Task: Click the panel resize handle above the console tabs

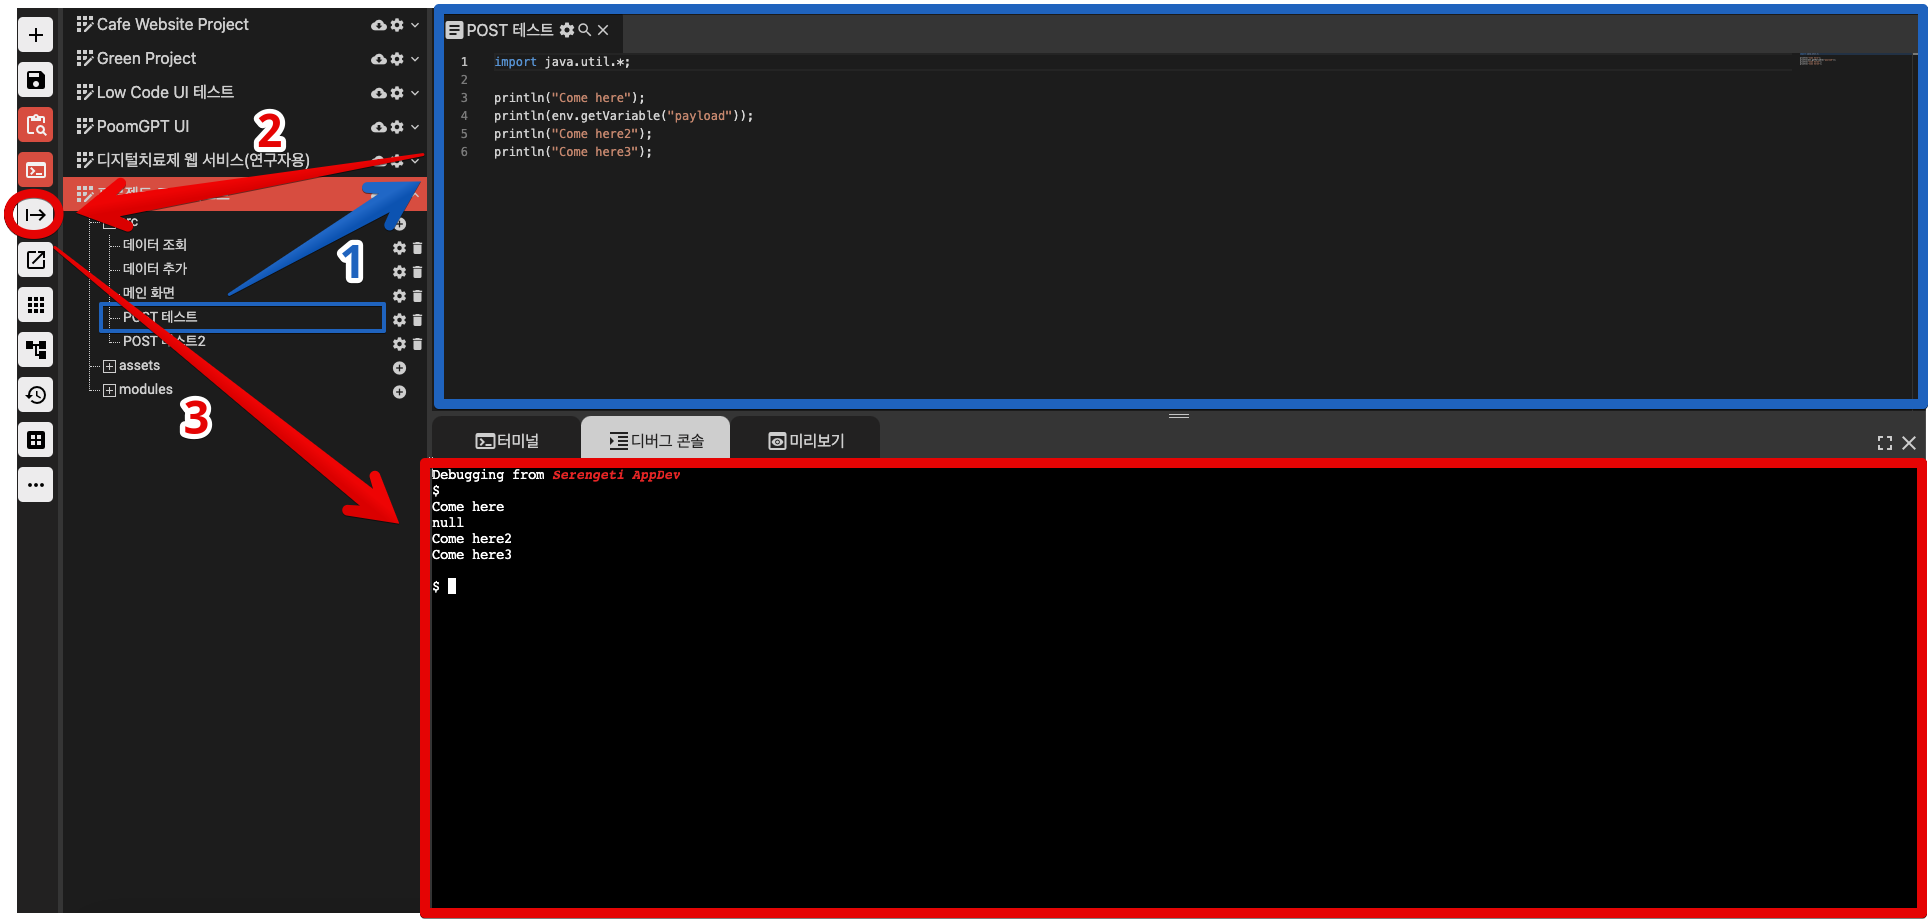Action: point(1179,415)
